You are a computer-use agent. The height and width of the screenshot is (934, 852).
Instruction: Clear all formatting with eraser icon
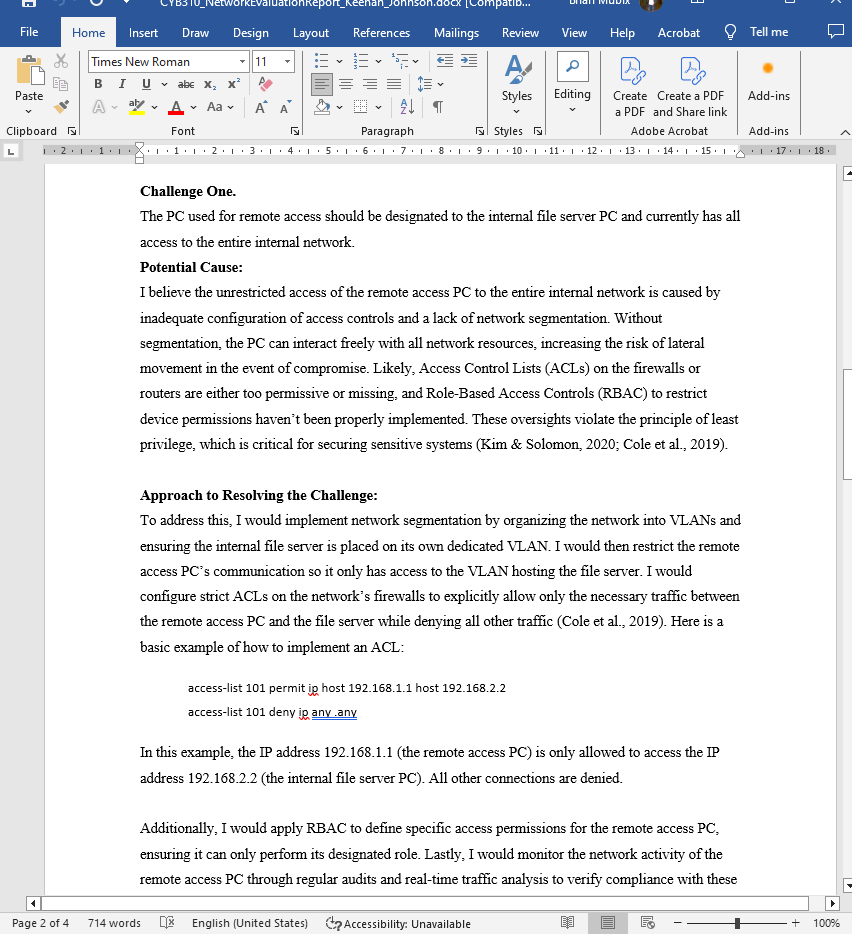[x=266, y=84]
